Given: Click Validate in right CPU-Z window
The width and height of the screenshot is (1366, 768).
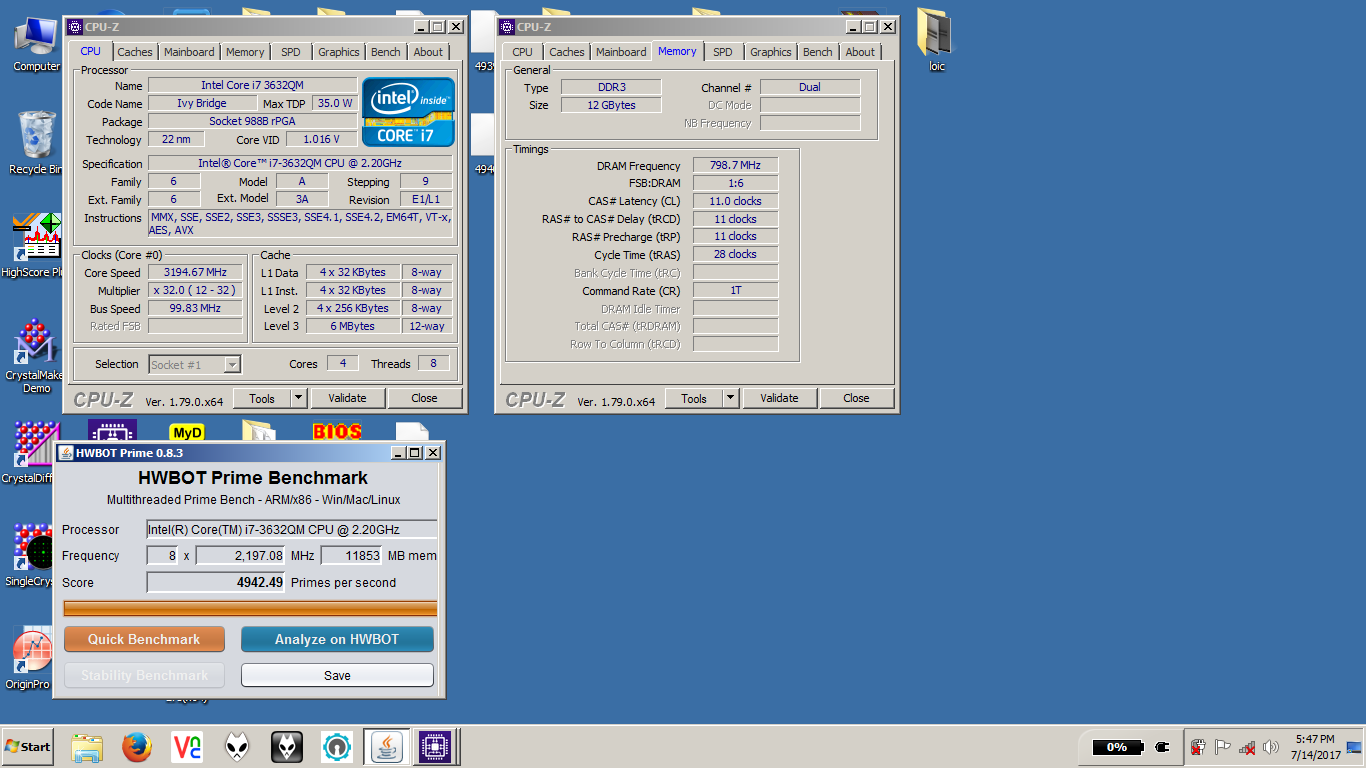Looking at the screenshot, I should (x=779, y=398).
